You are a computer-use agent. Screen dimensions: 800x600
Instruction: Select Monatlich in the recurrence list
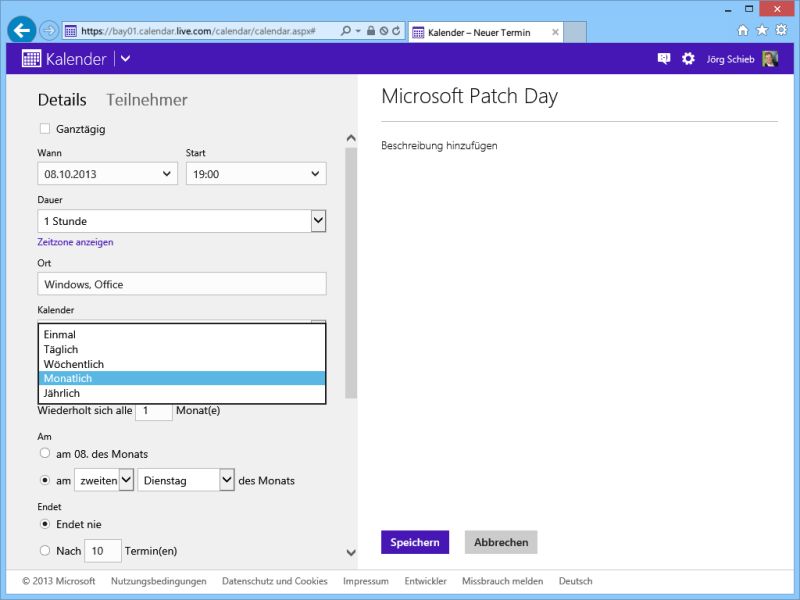[x=182, y=378]
